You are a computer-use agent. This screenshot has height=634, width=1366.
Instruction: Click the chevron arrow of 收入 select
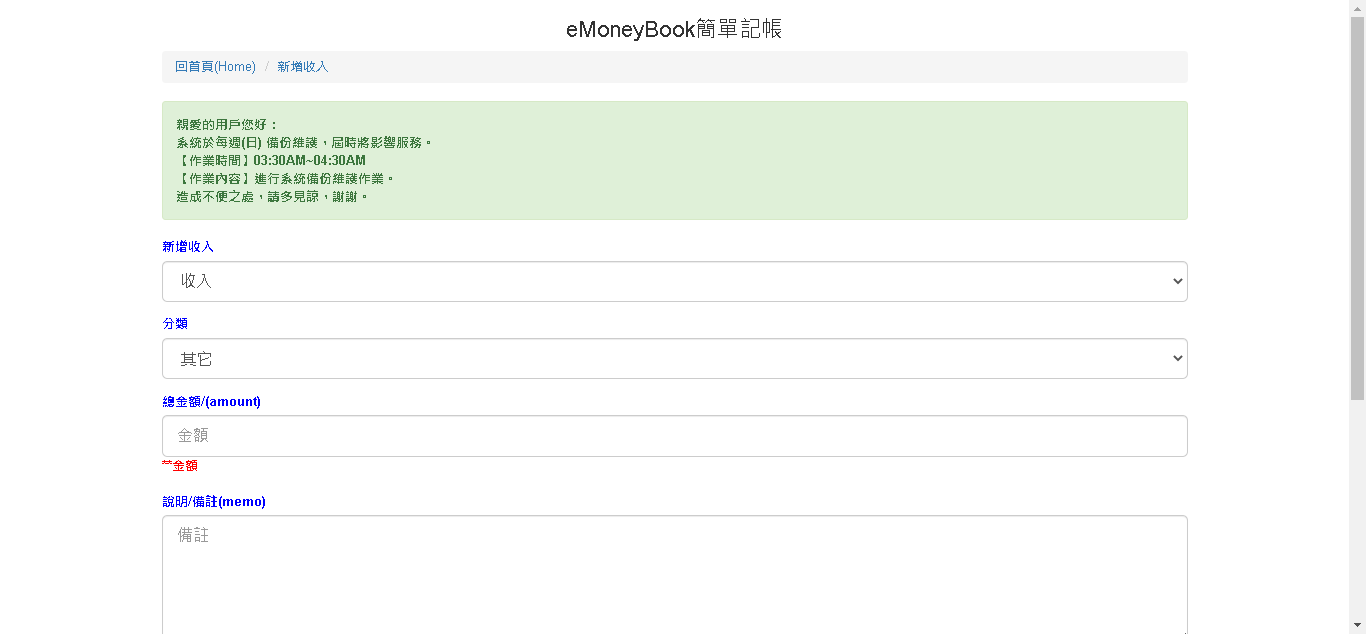tap(1177, 281)
